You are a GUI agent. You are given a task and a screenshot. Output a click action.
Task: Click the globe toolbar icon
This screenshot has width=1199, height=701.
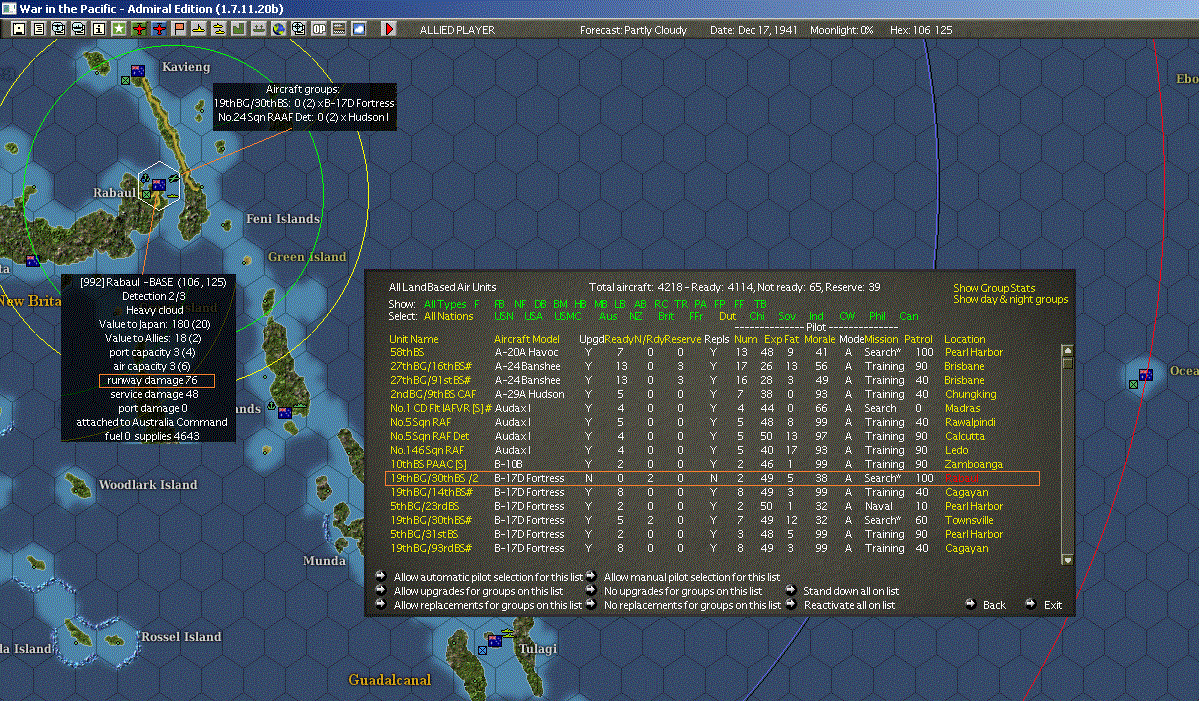click(x=279, y=29)
